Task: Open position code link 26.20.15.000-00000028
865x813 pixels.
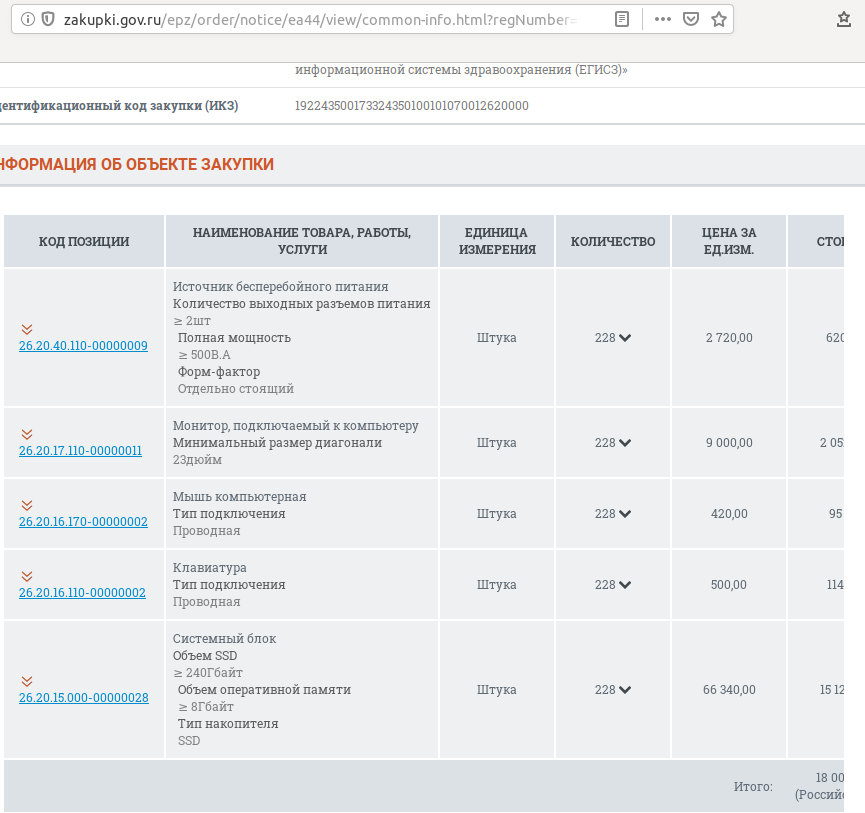Action: tap(83, 698)
